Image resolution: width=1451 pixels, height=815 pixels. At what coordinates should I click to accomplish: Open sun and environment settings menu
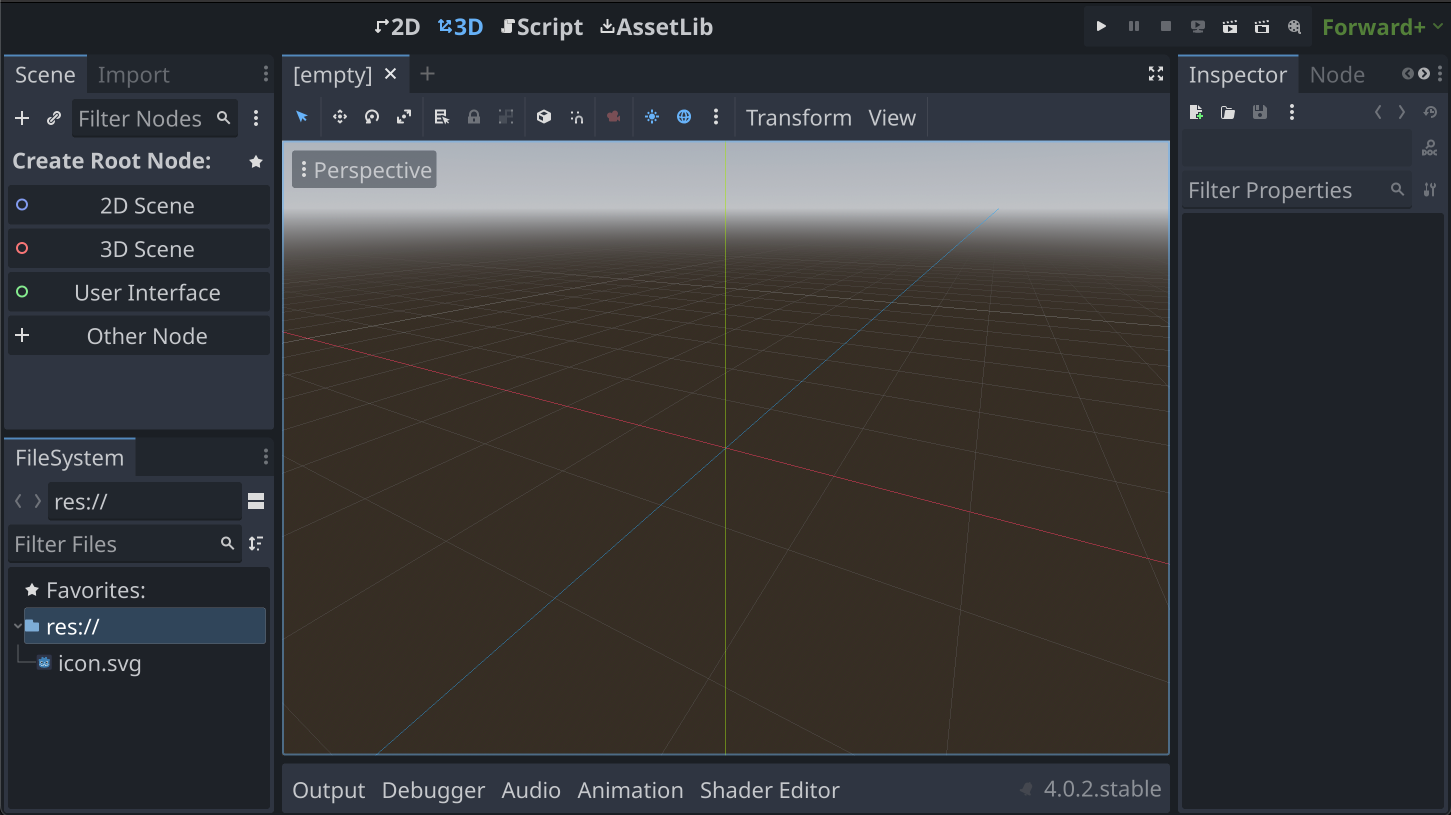coord(716,117)
